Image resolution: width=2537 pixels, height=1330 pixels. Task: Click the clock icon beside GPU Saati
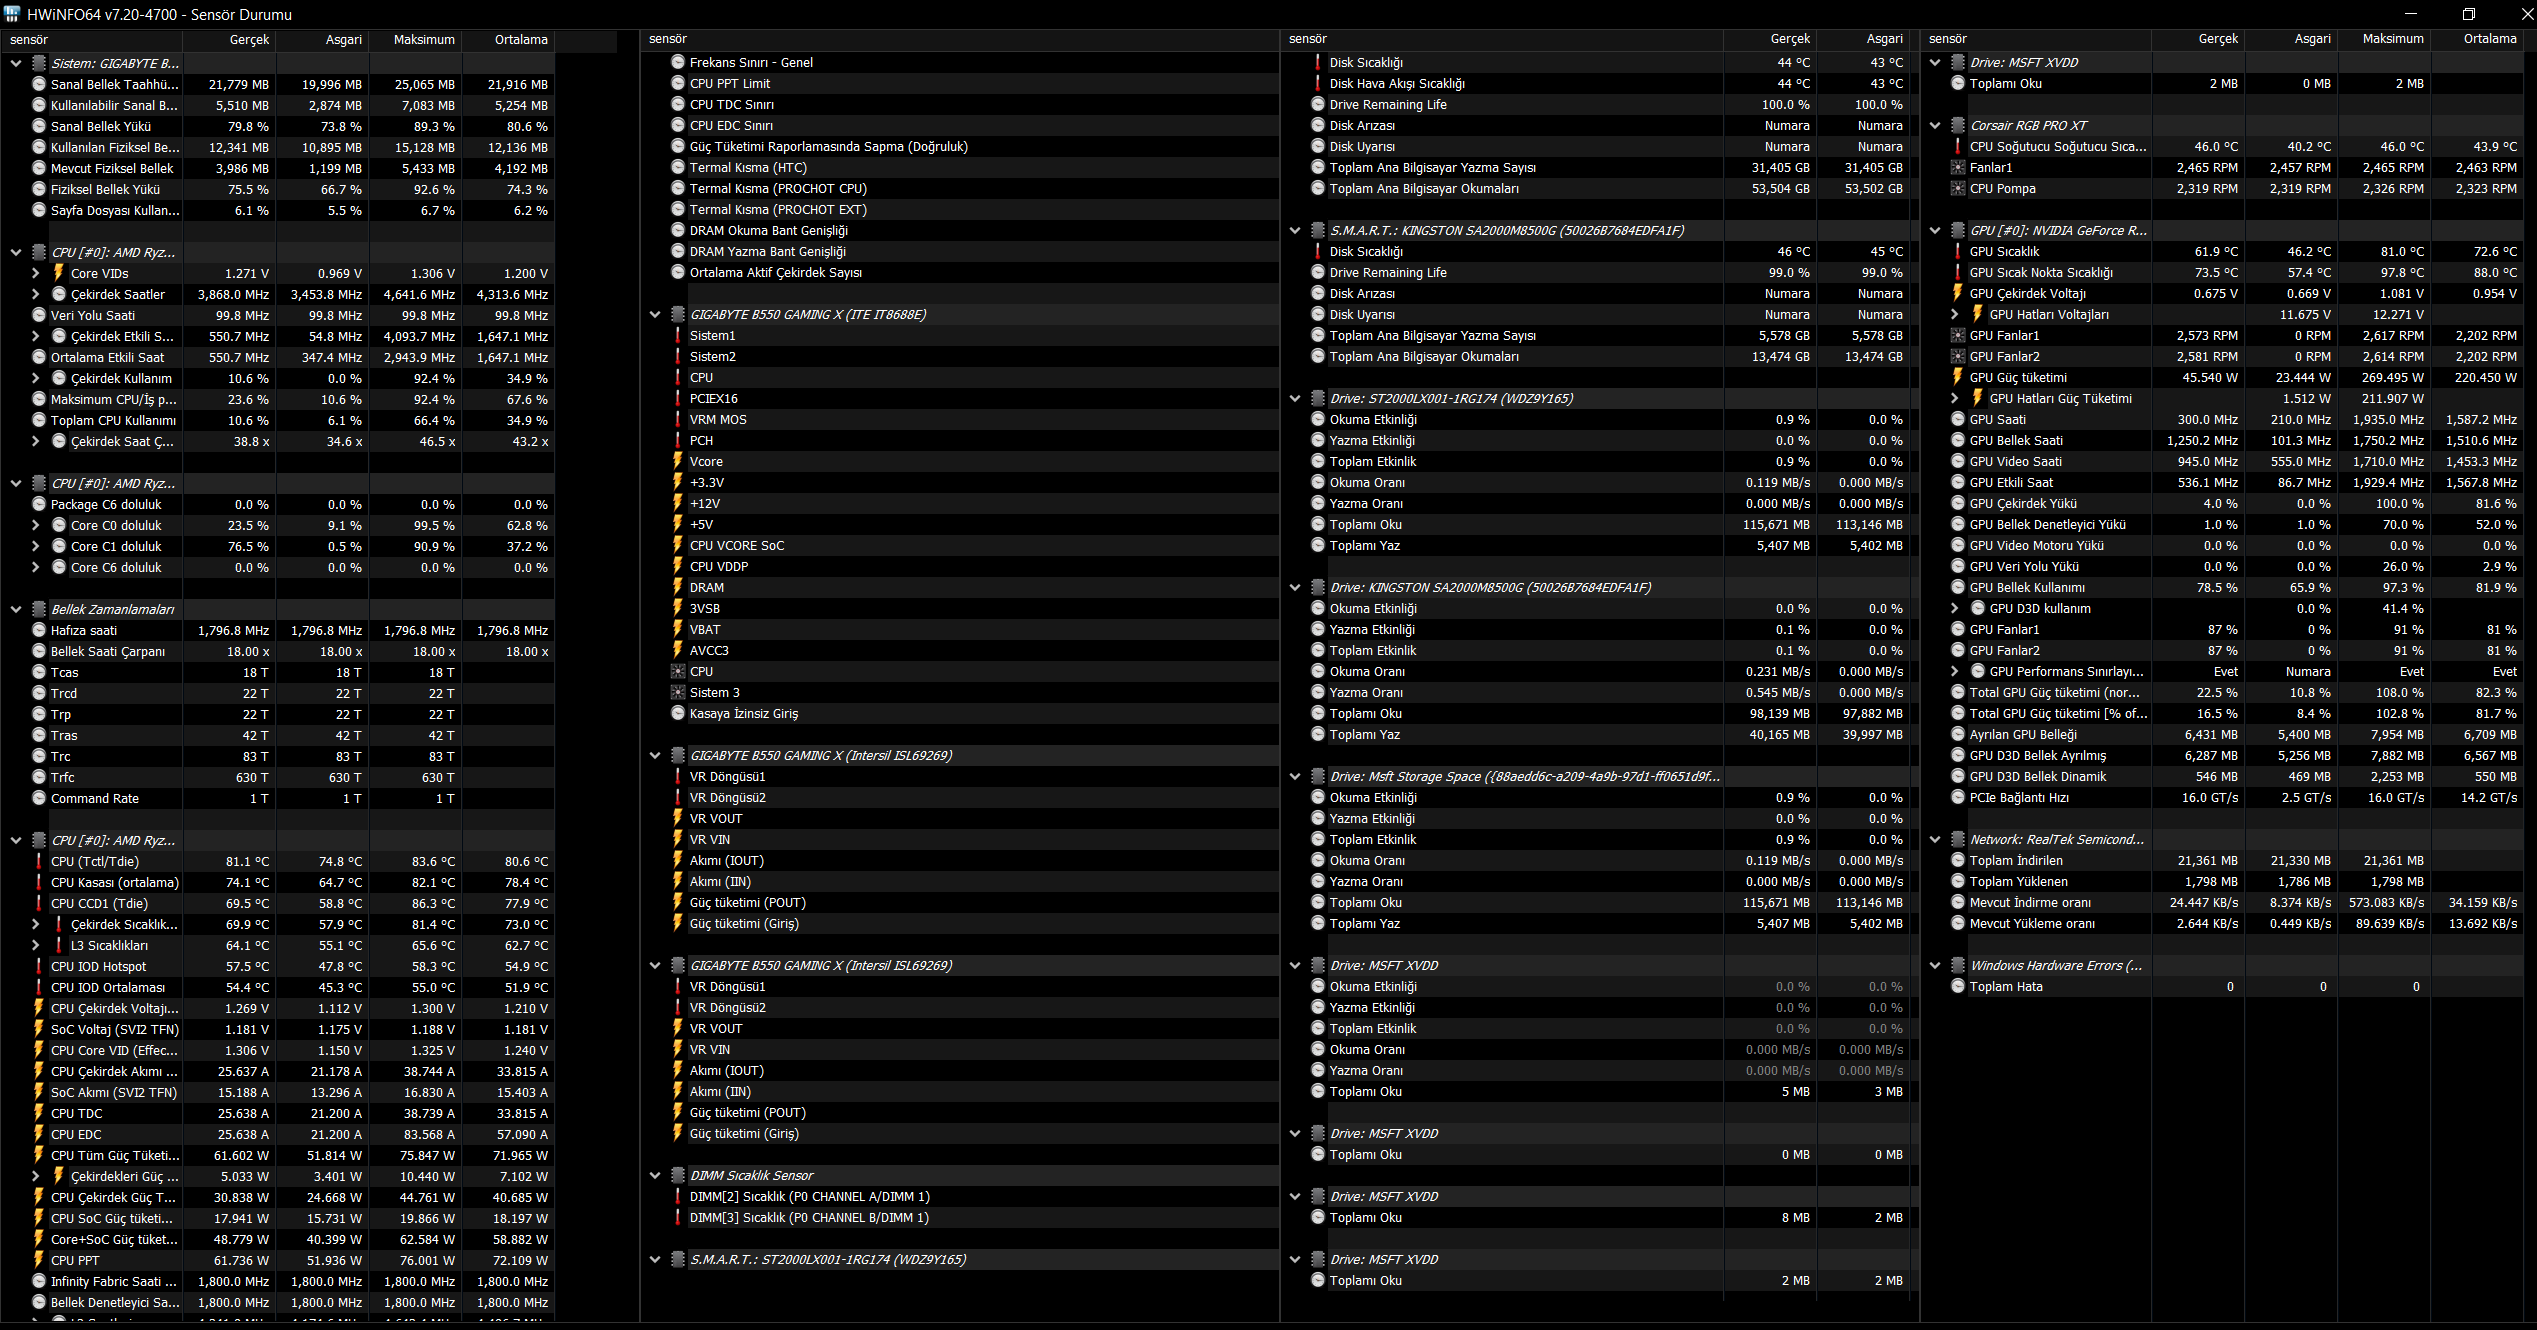pyautogui.click(x=1958, y=419)
